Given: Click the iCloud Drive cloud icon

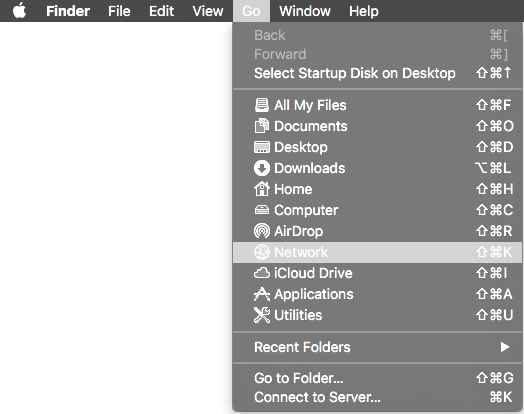Looking at the screenshot, I should click(x=262, y=273).
